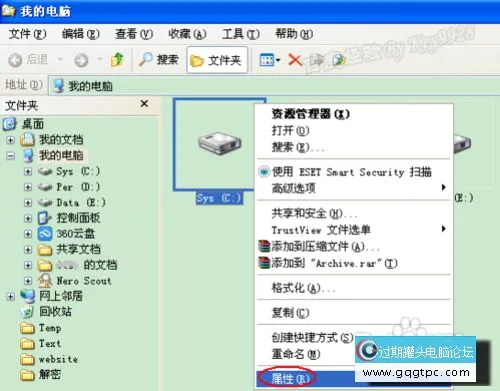The image size is (500, 391).
Task: Click the Forward arrow toolbar icon
Action: (x=81, y=60)
